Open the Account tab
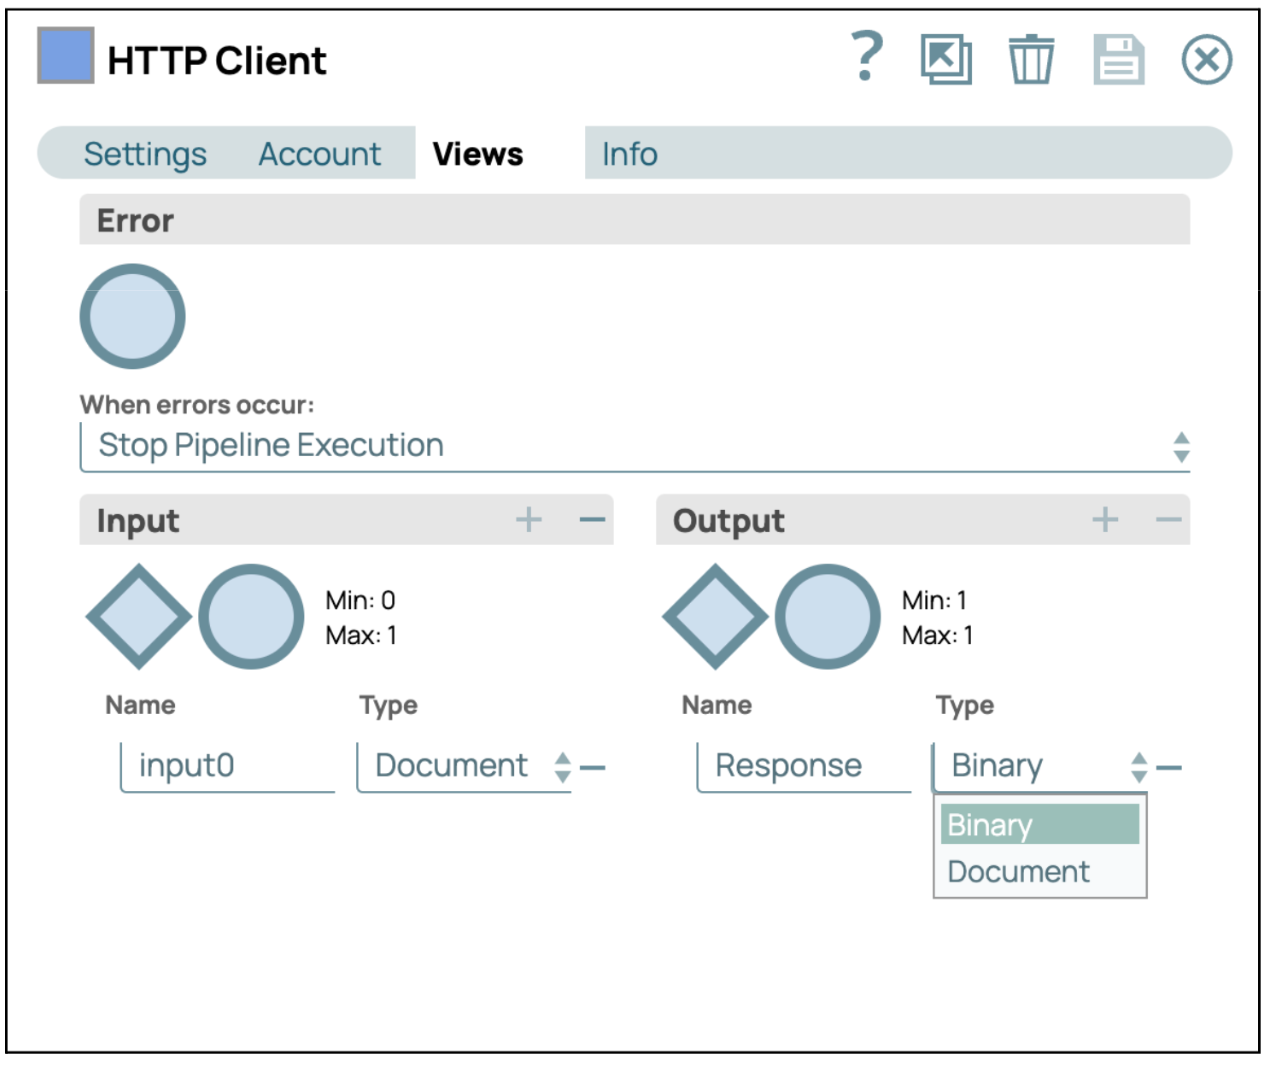The height and width of the screenshot is (1066, 1268). click(x=319, y=154)
